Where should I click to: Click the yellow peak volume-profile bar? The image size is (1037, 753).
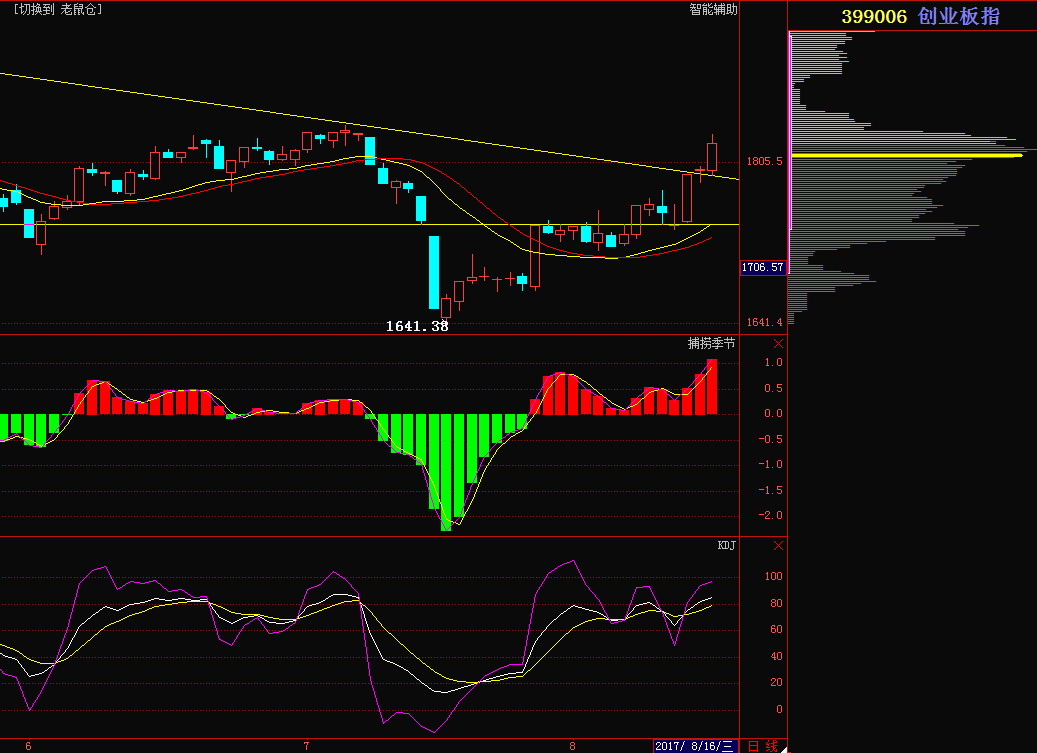(x=907, y=155)
